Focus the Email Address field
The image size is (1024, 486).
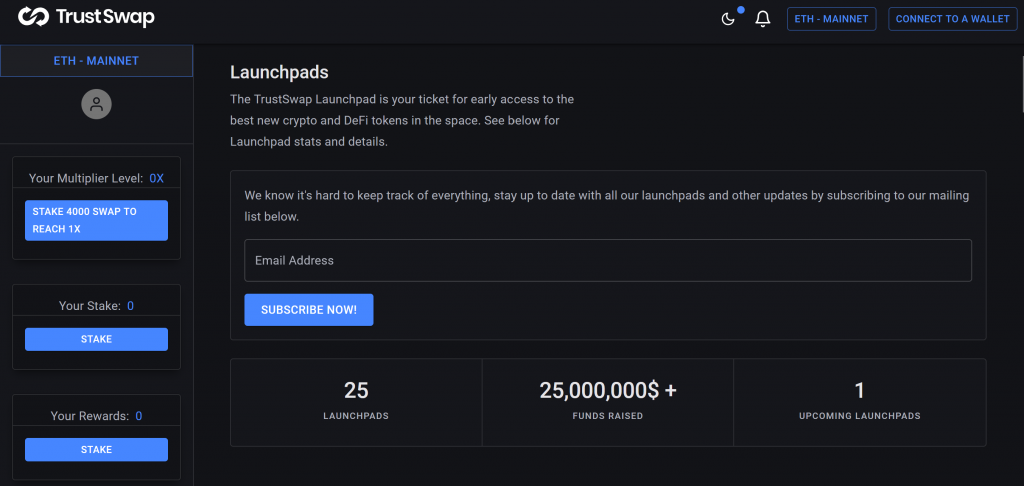(x=608, y=261)
